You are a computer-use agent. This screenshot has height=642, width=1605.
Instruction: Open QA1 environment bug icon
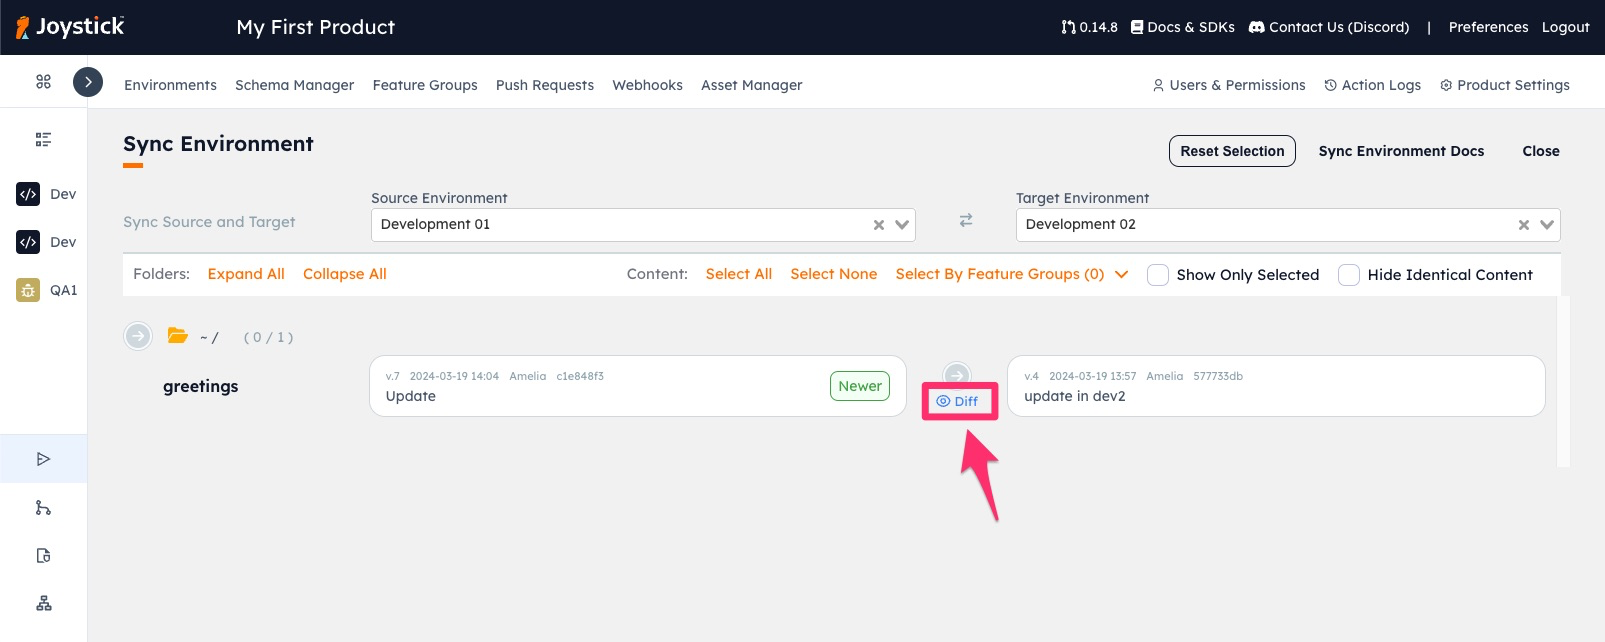28,290
